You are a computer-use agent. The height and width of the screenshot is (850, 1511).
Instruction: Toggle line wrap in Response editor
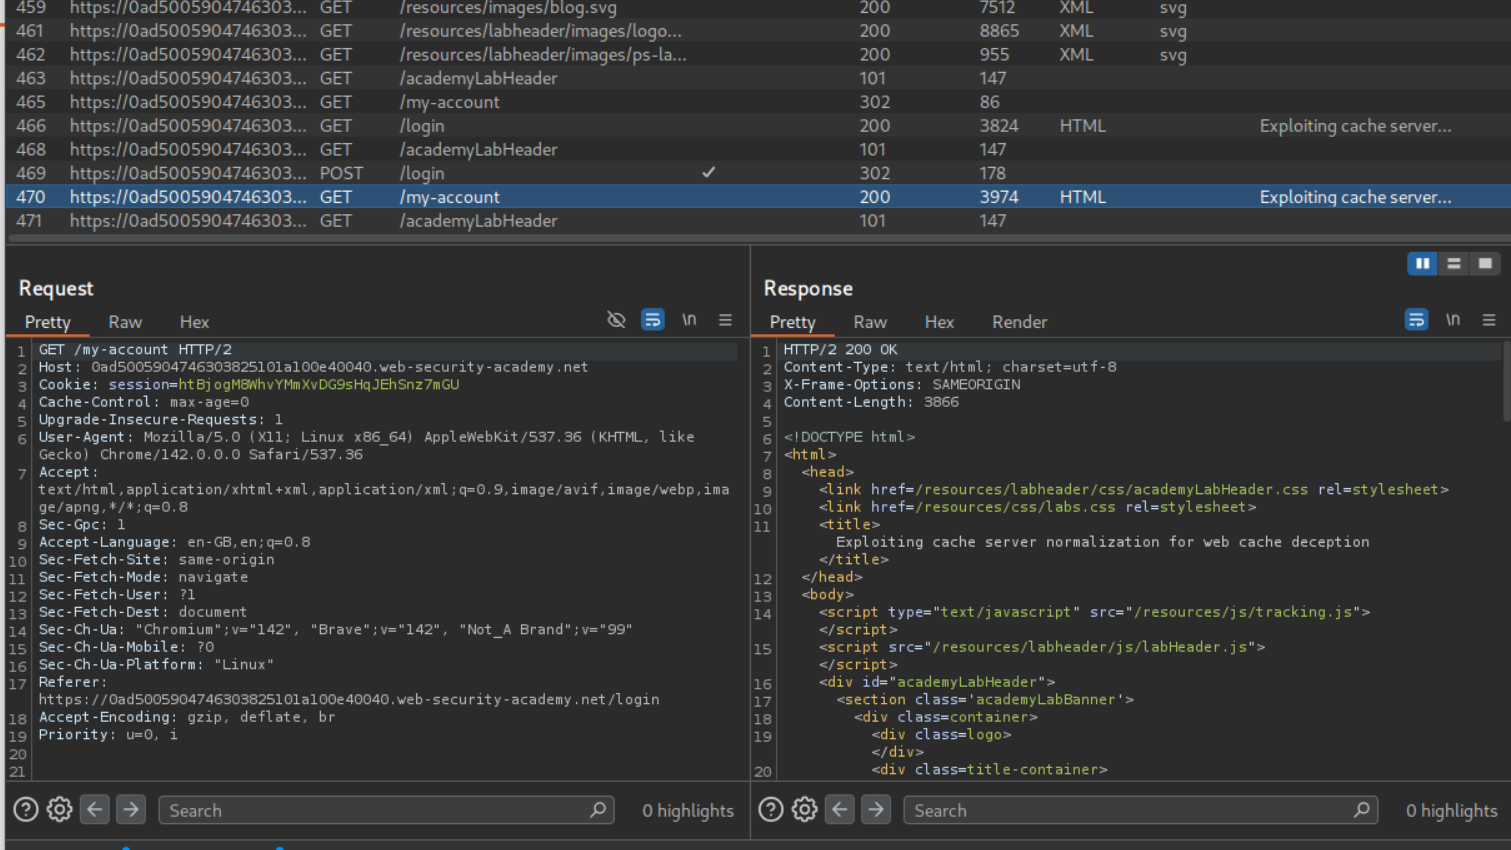click(1416, 320)
